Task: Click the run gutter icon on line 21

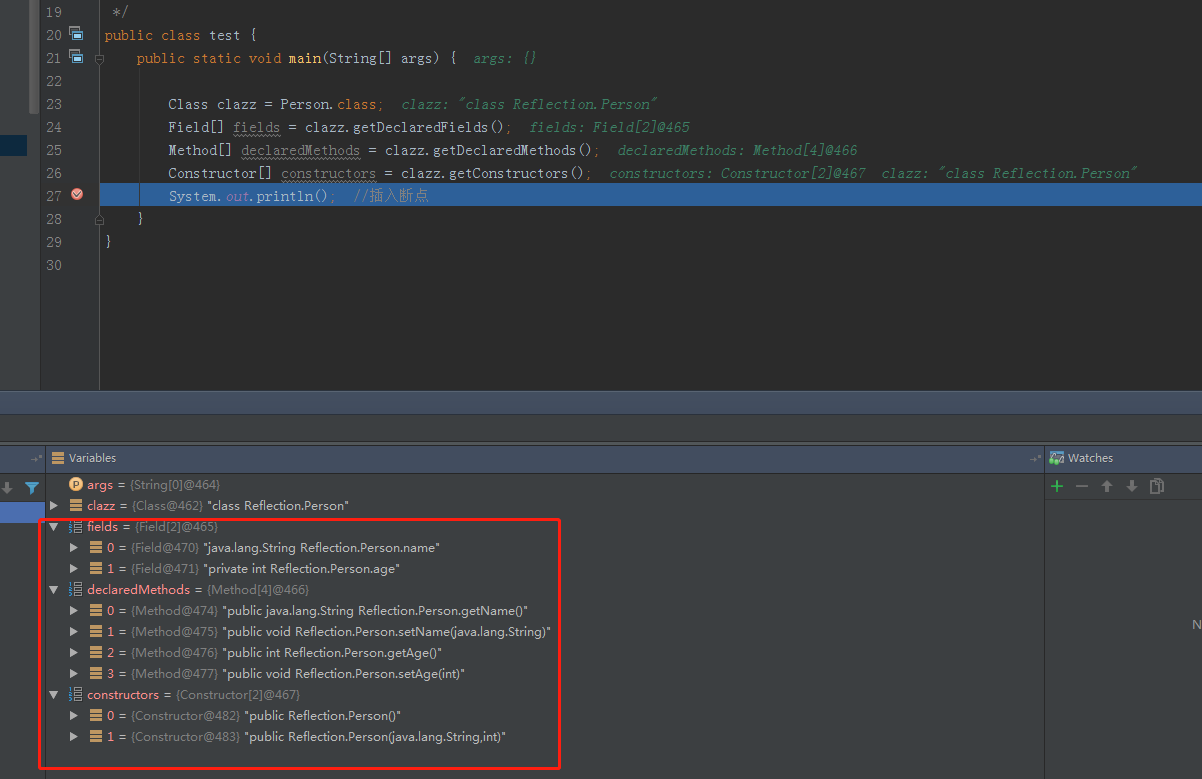Action: click(76, 56)
